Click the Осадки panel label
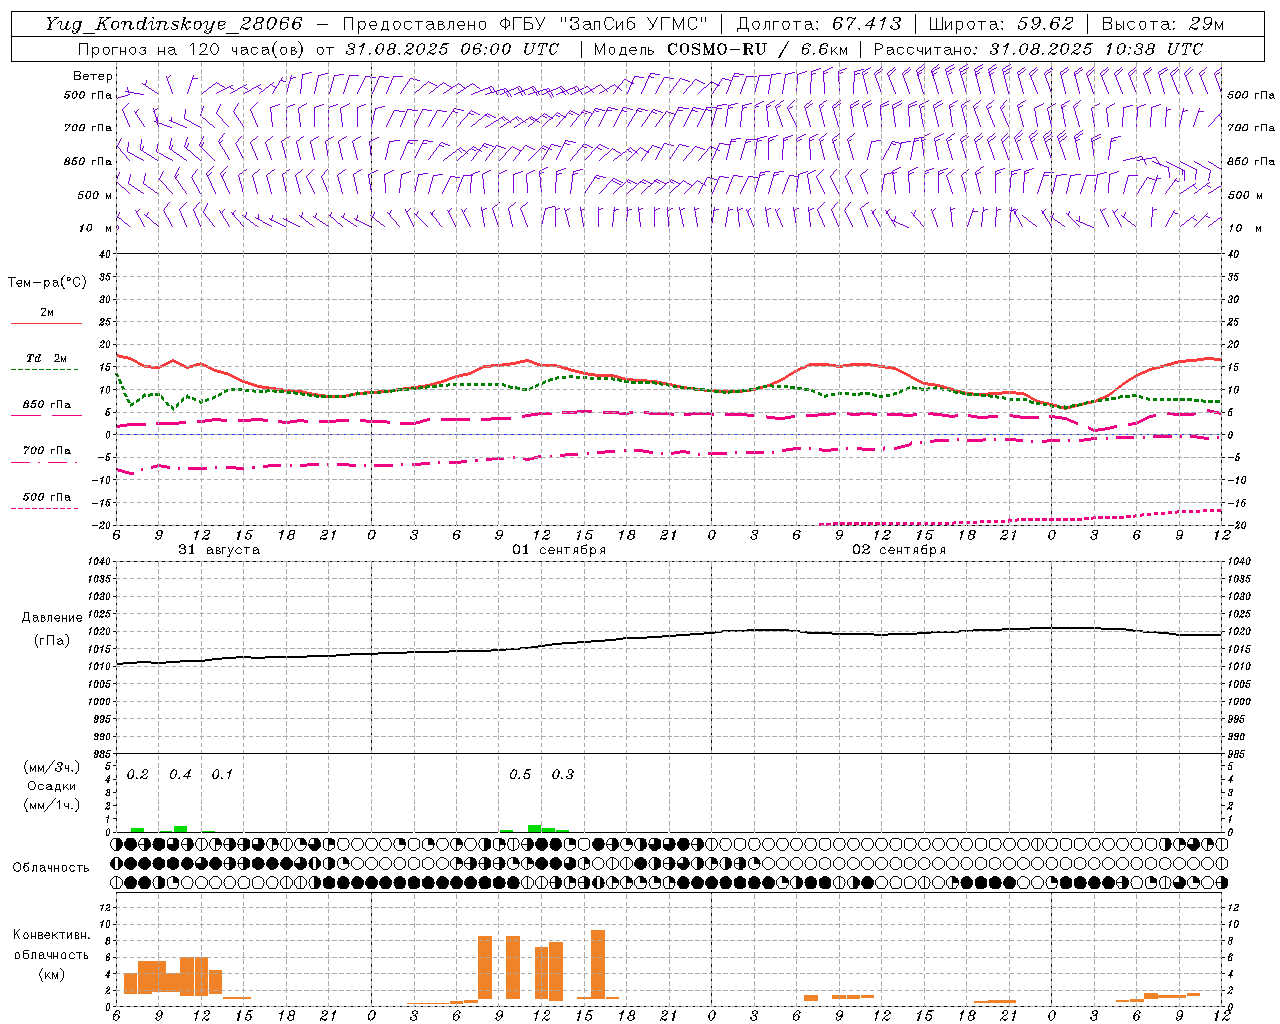Viewport: 1280px width, 1024px height. 52,786
